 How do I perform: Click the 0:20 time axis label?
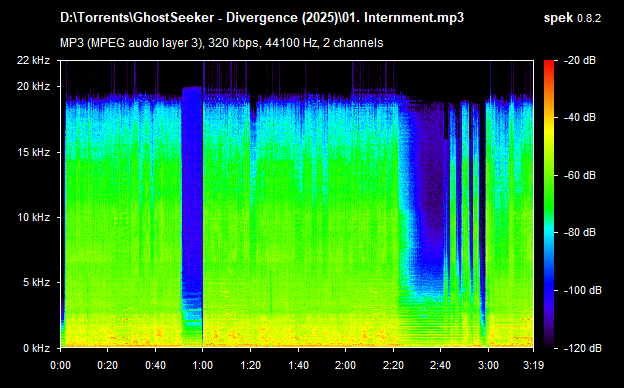click(107, 365)
